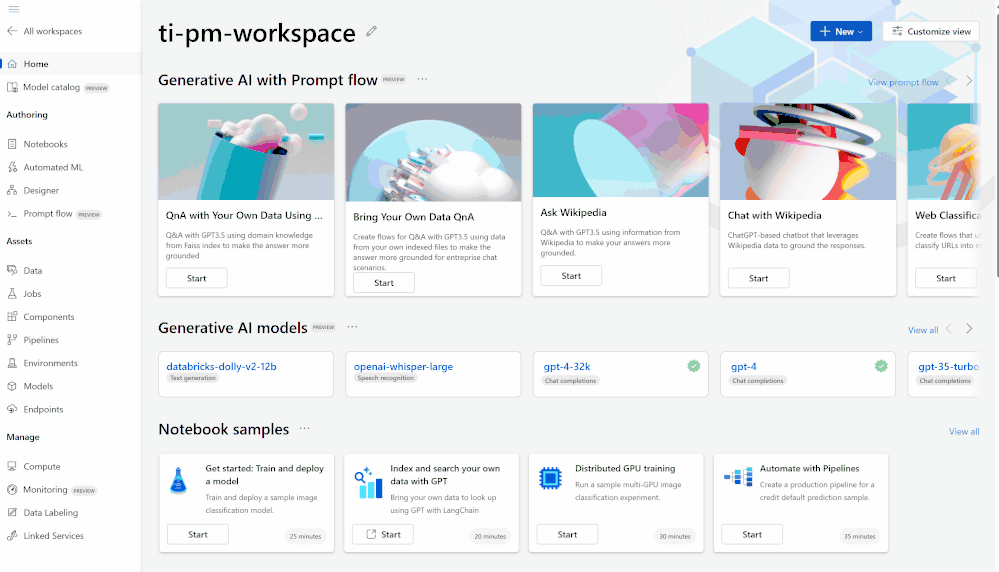Open gpt-4-32k model link

(x=566, y=366)
